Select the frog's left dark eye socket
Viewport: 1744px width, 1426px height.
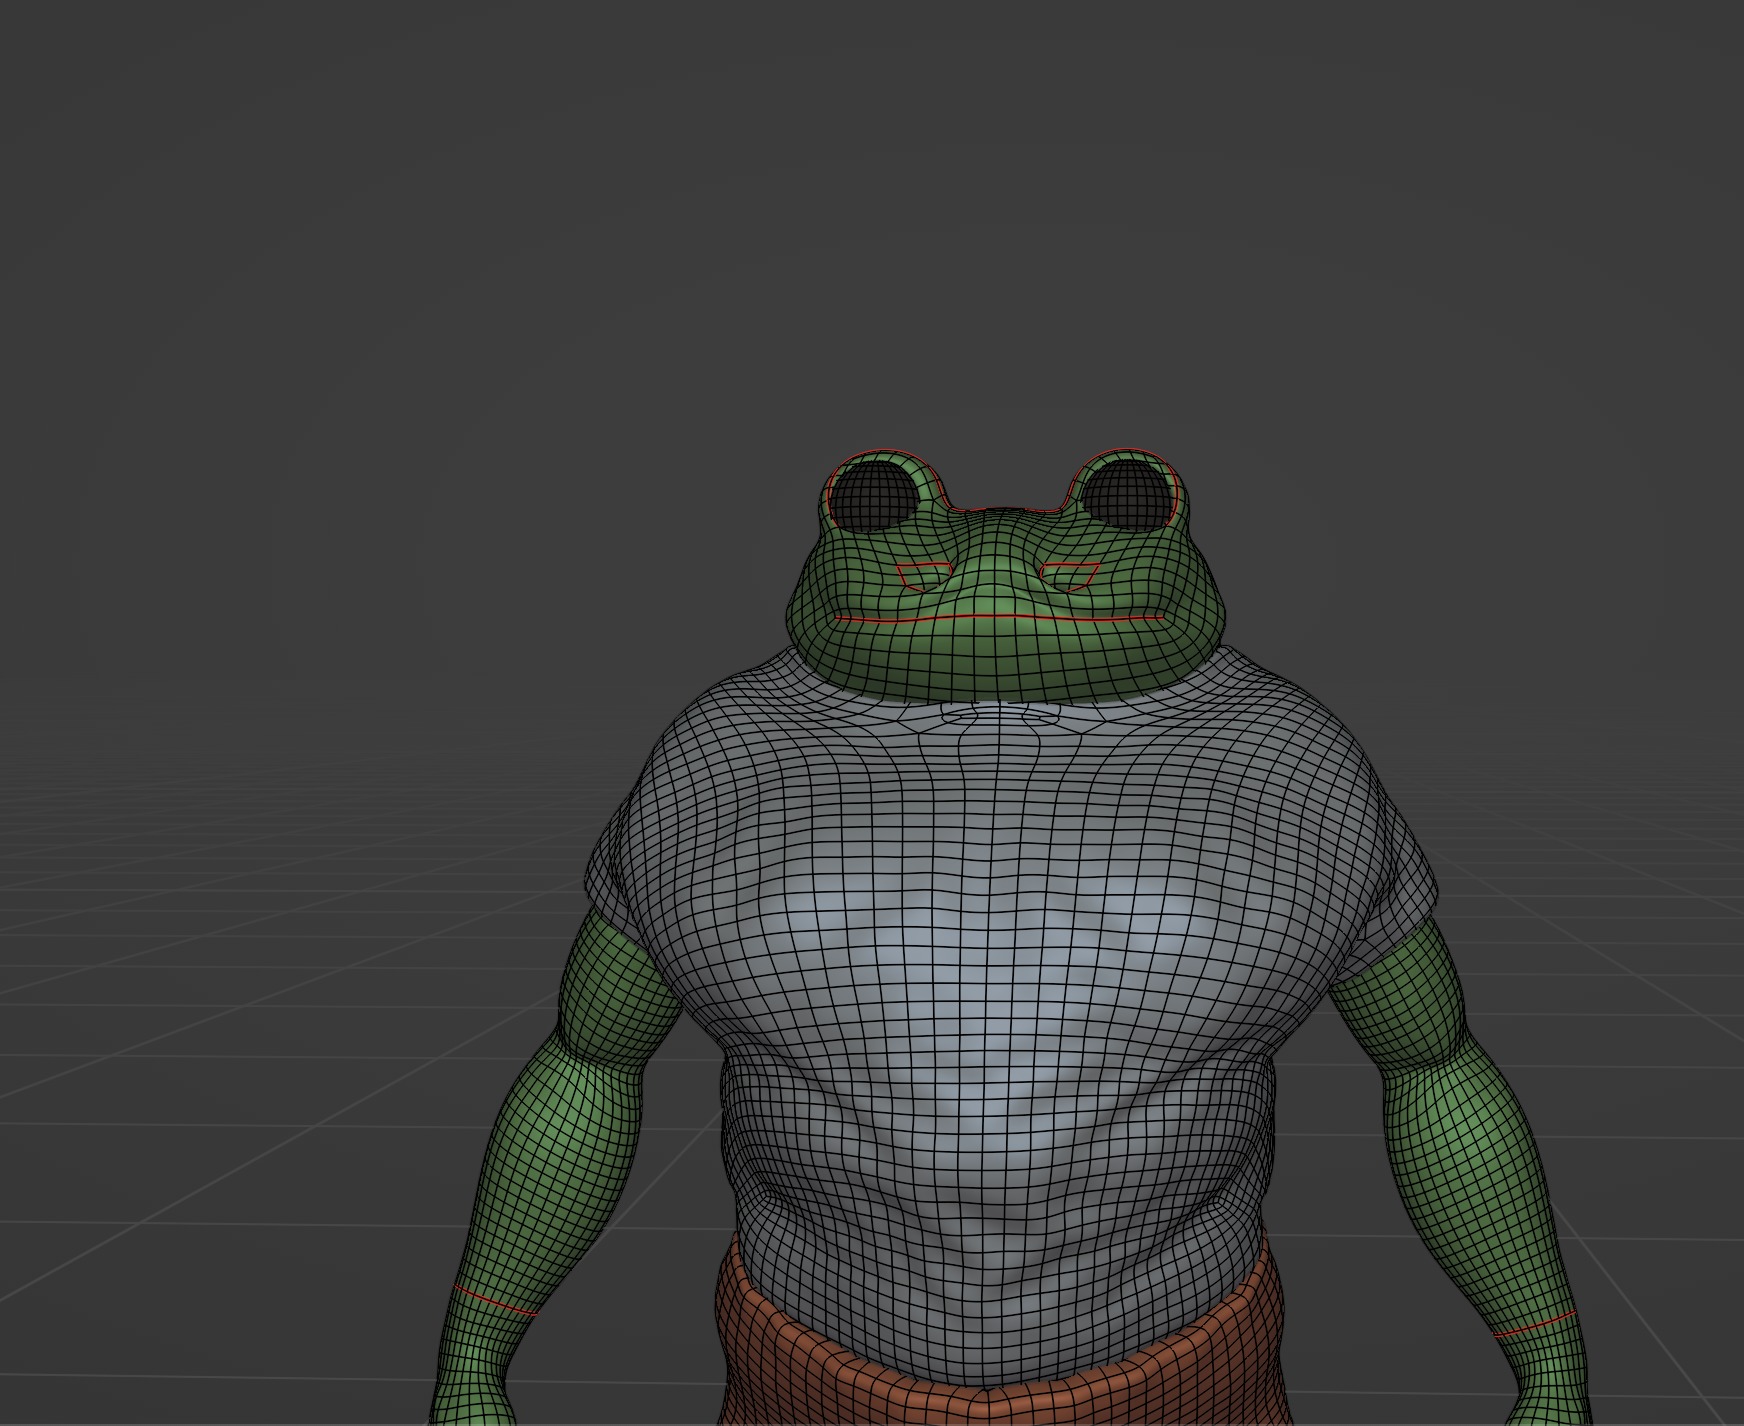click(x=873, y=496)
